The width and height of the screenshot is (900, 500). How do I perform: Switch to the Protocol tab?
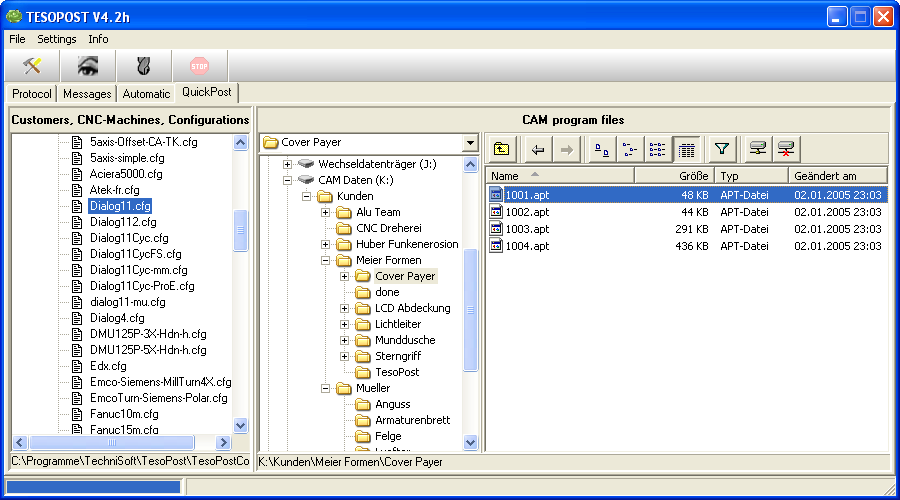[32, 93]
